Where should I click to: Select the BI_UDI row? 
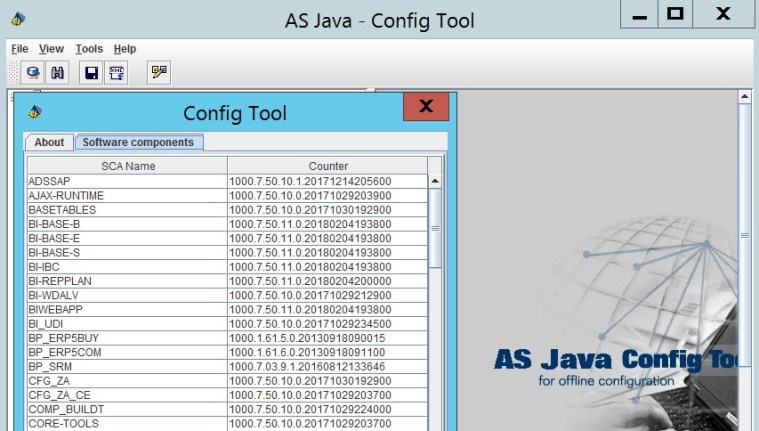click(x=227, y=324)
